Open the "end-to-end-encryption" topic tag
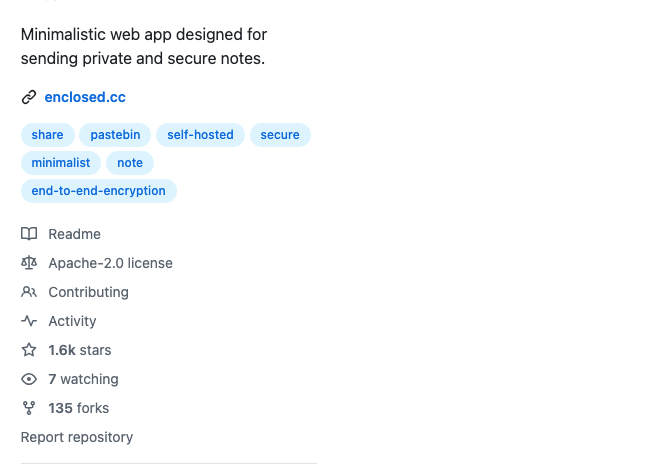The image size is (646, 469). 98,191
